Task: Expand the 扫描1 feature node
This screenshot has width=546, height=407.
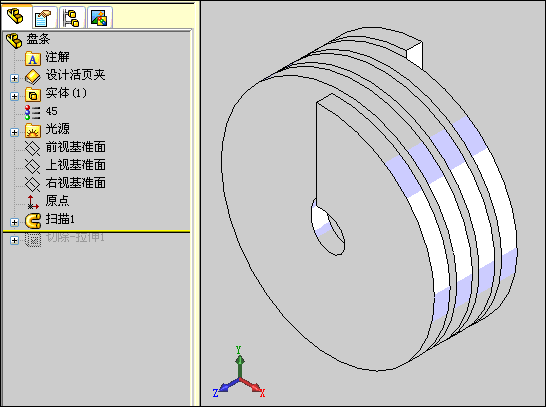Action: 14,222
